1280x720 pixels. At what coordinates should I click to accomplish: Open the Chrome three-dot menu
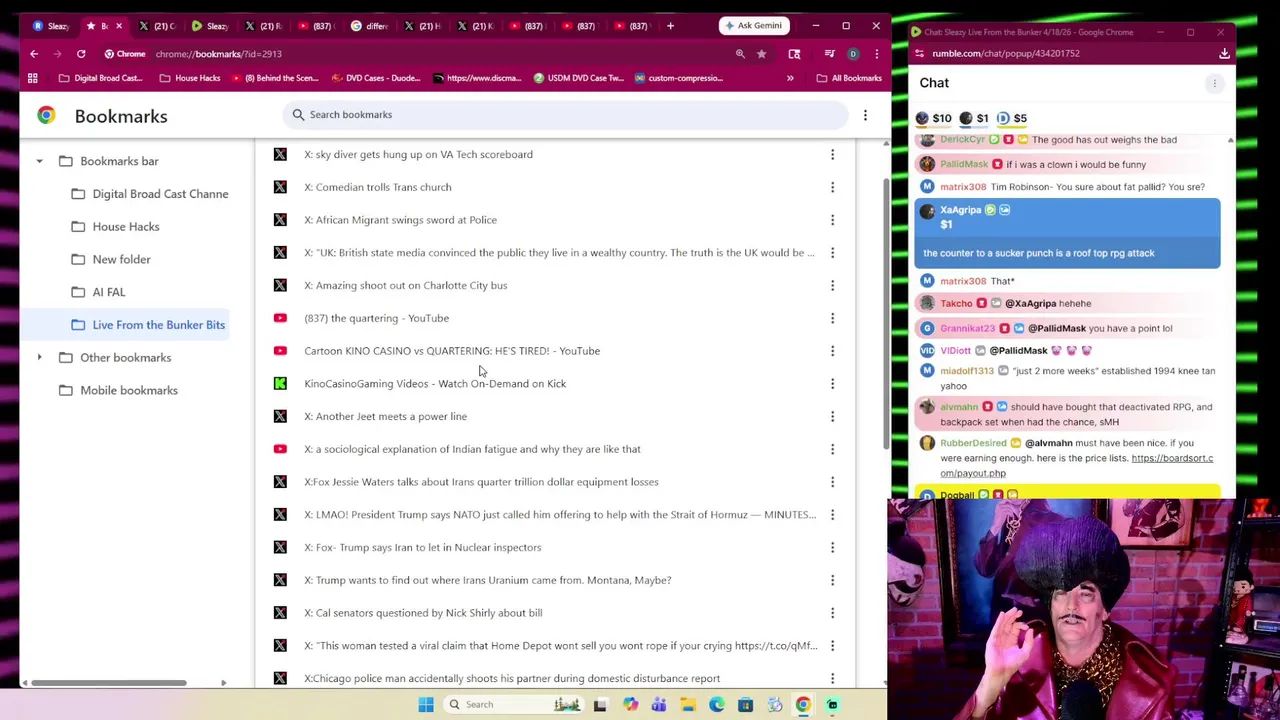[876, 54]
